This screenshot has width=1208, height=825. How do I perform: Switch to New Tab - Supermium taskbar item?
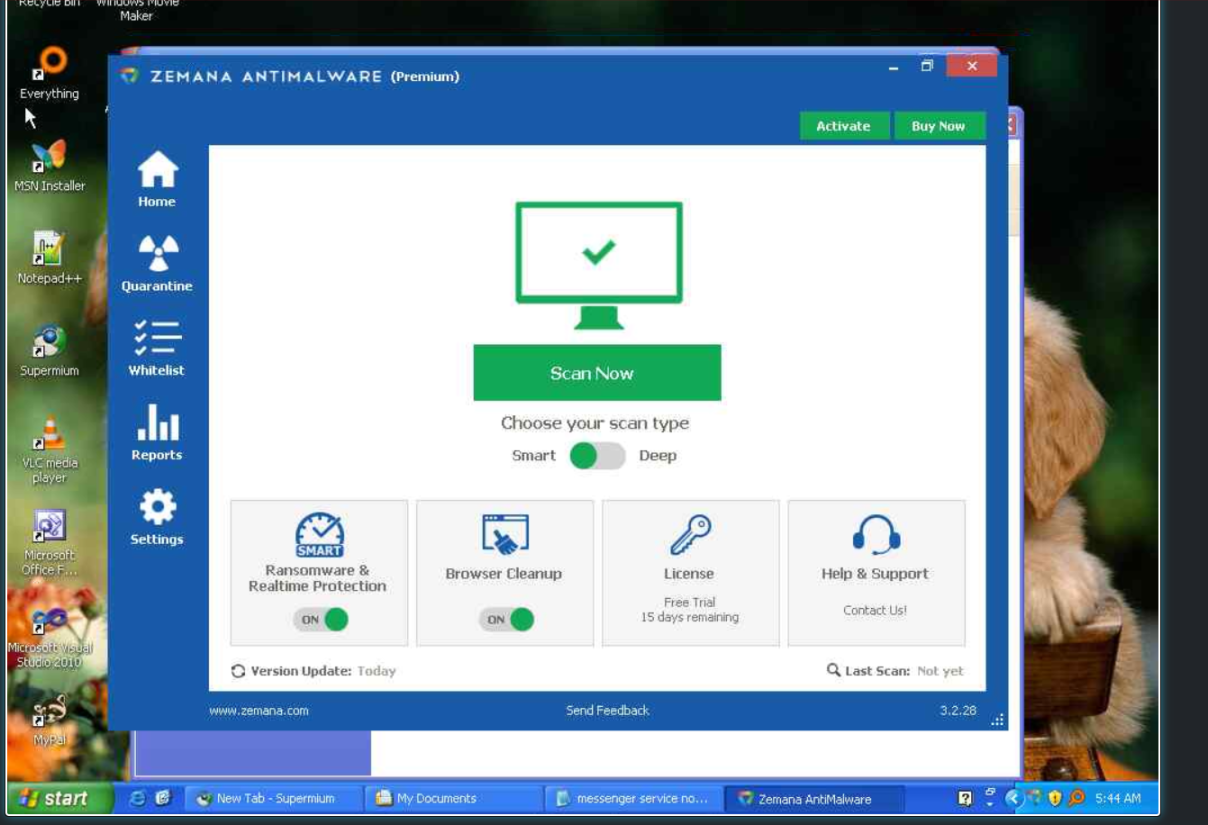point(274,798)
